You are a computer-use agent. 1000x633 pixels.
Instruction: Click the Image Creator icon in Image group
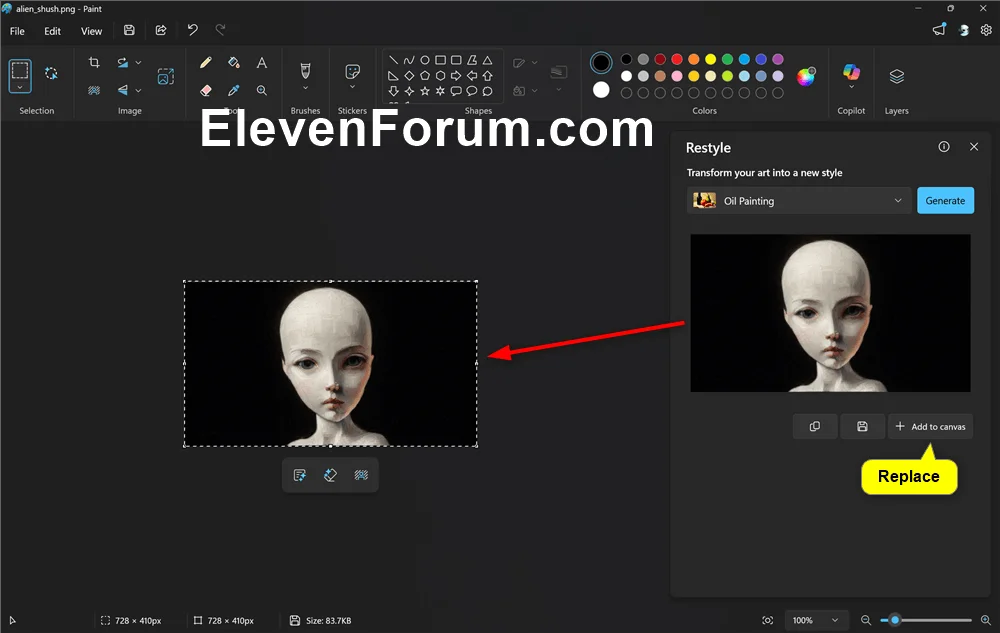[166, 76]
